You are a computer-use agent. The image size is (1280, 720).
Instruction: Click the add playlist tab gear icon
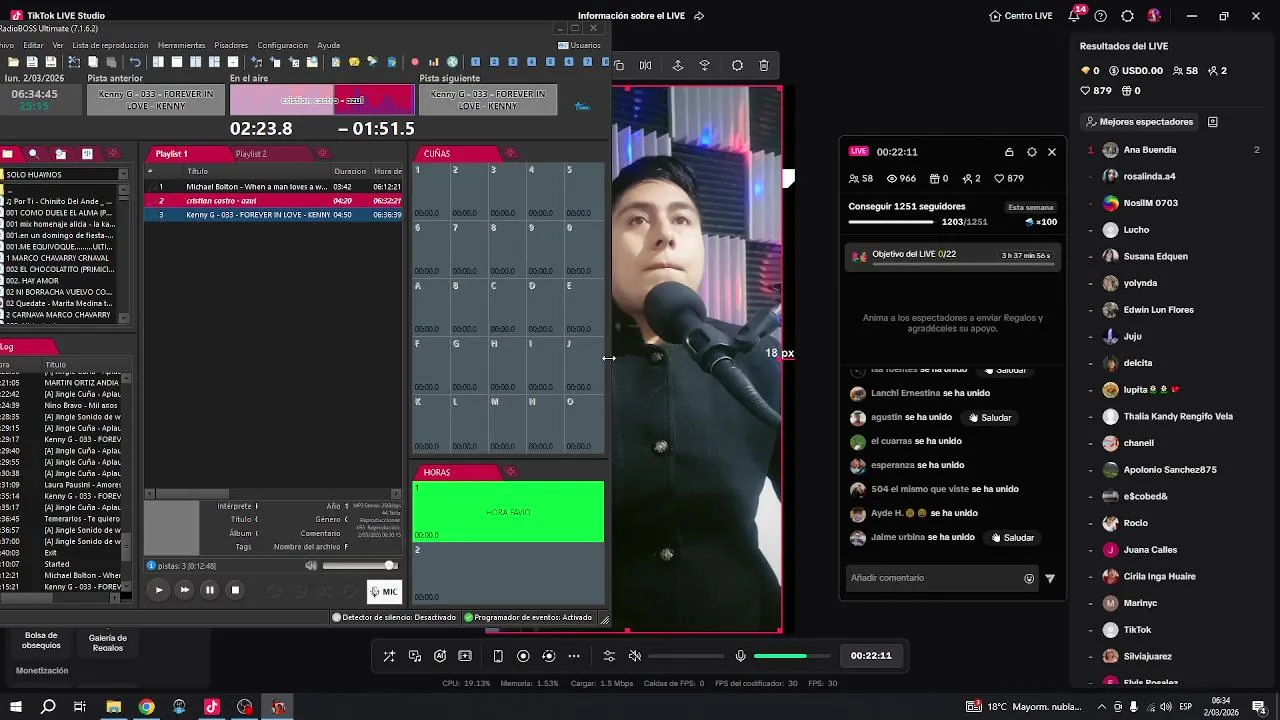tap(322, 153)
